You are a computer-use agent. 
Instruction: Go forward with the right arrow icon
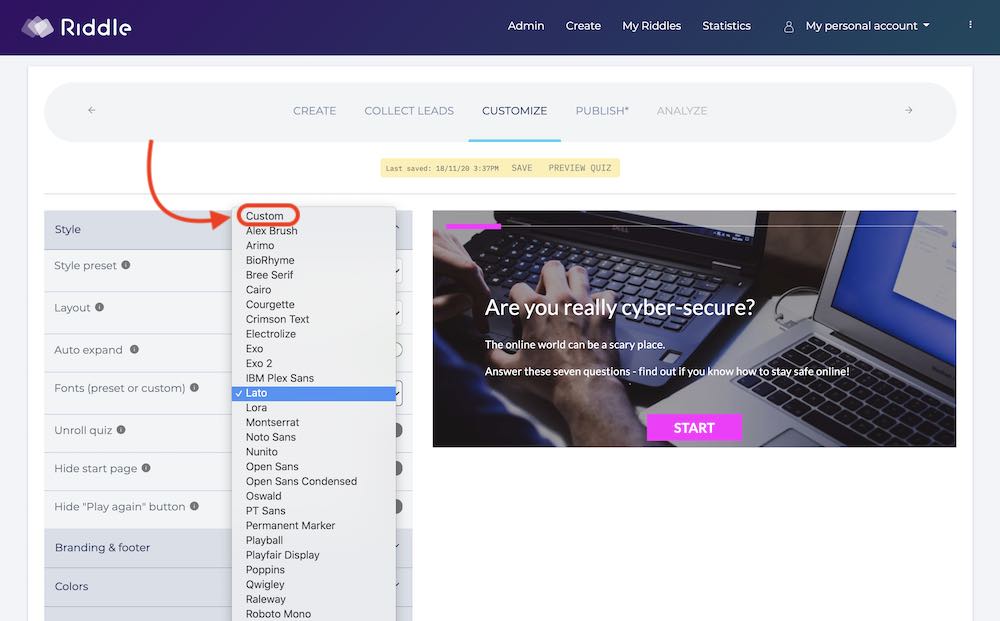coord(908,110)
